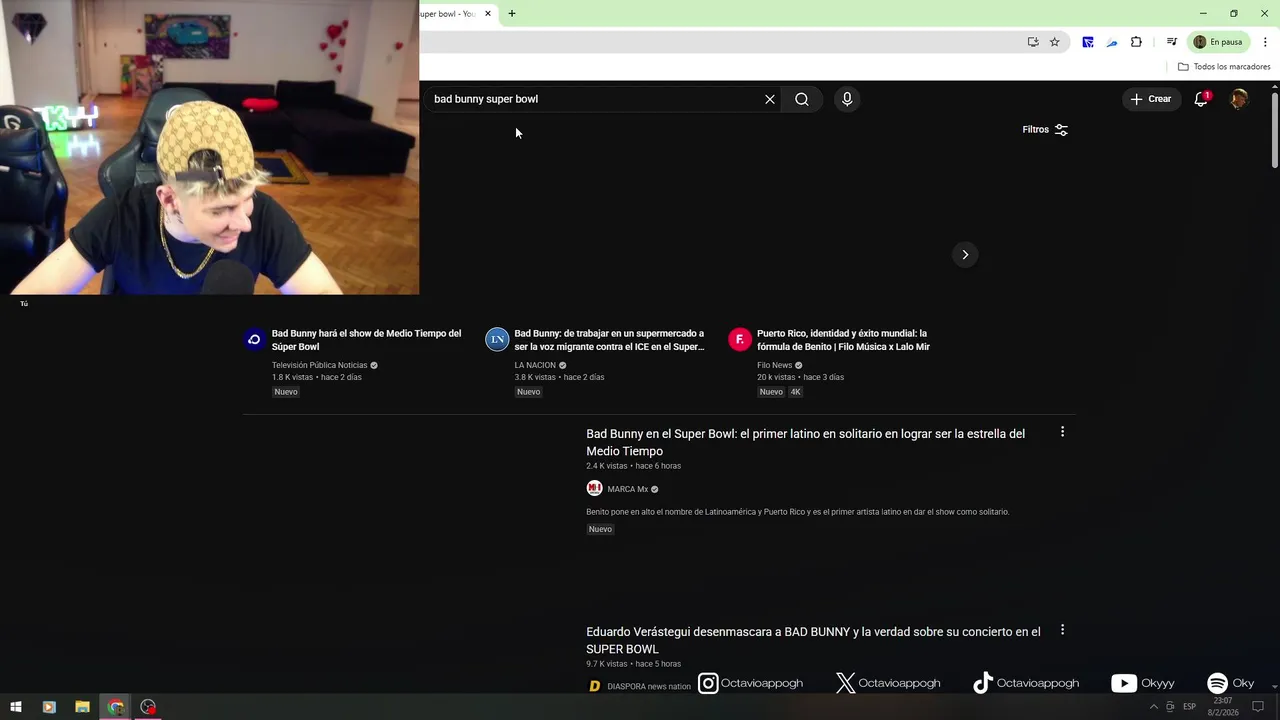Click the DIASPORA news nation channel avatar
This screenshot has width=1280, height=720.
[594, 686]
